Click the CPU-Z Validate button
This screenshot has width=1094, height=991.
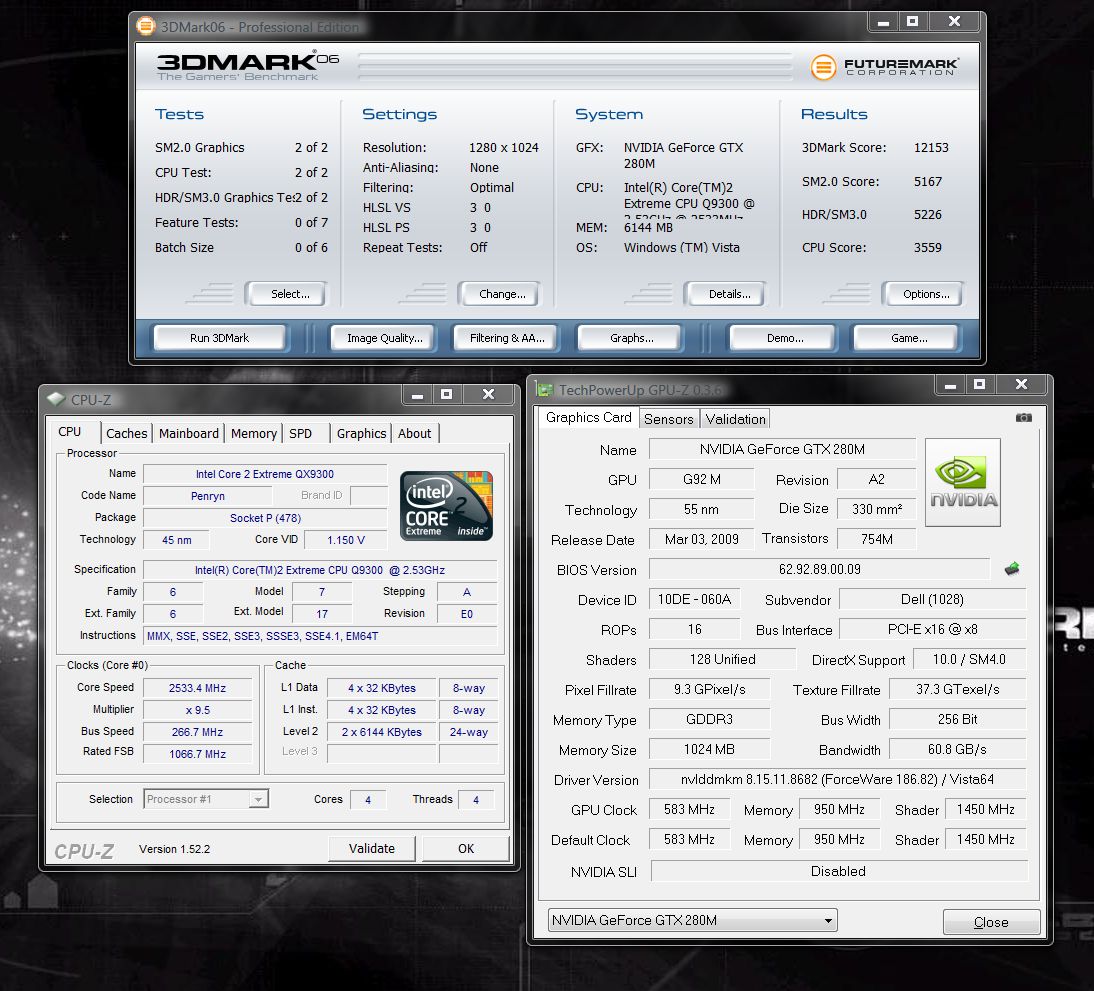coord(372,849)
